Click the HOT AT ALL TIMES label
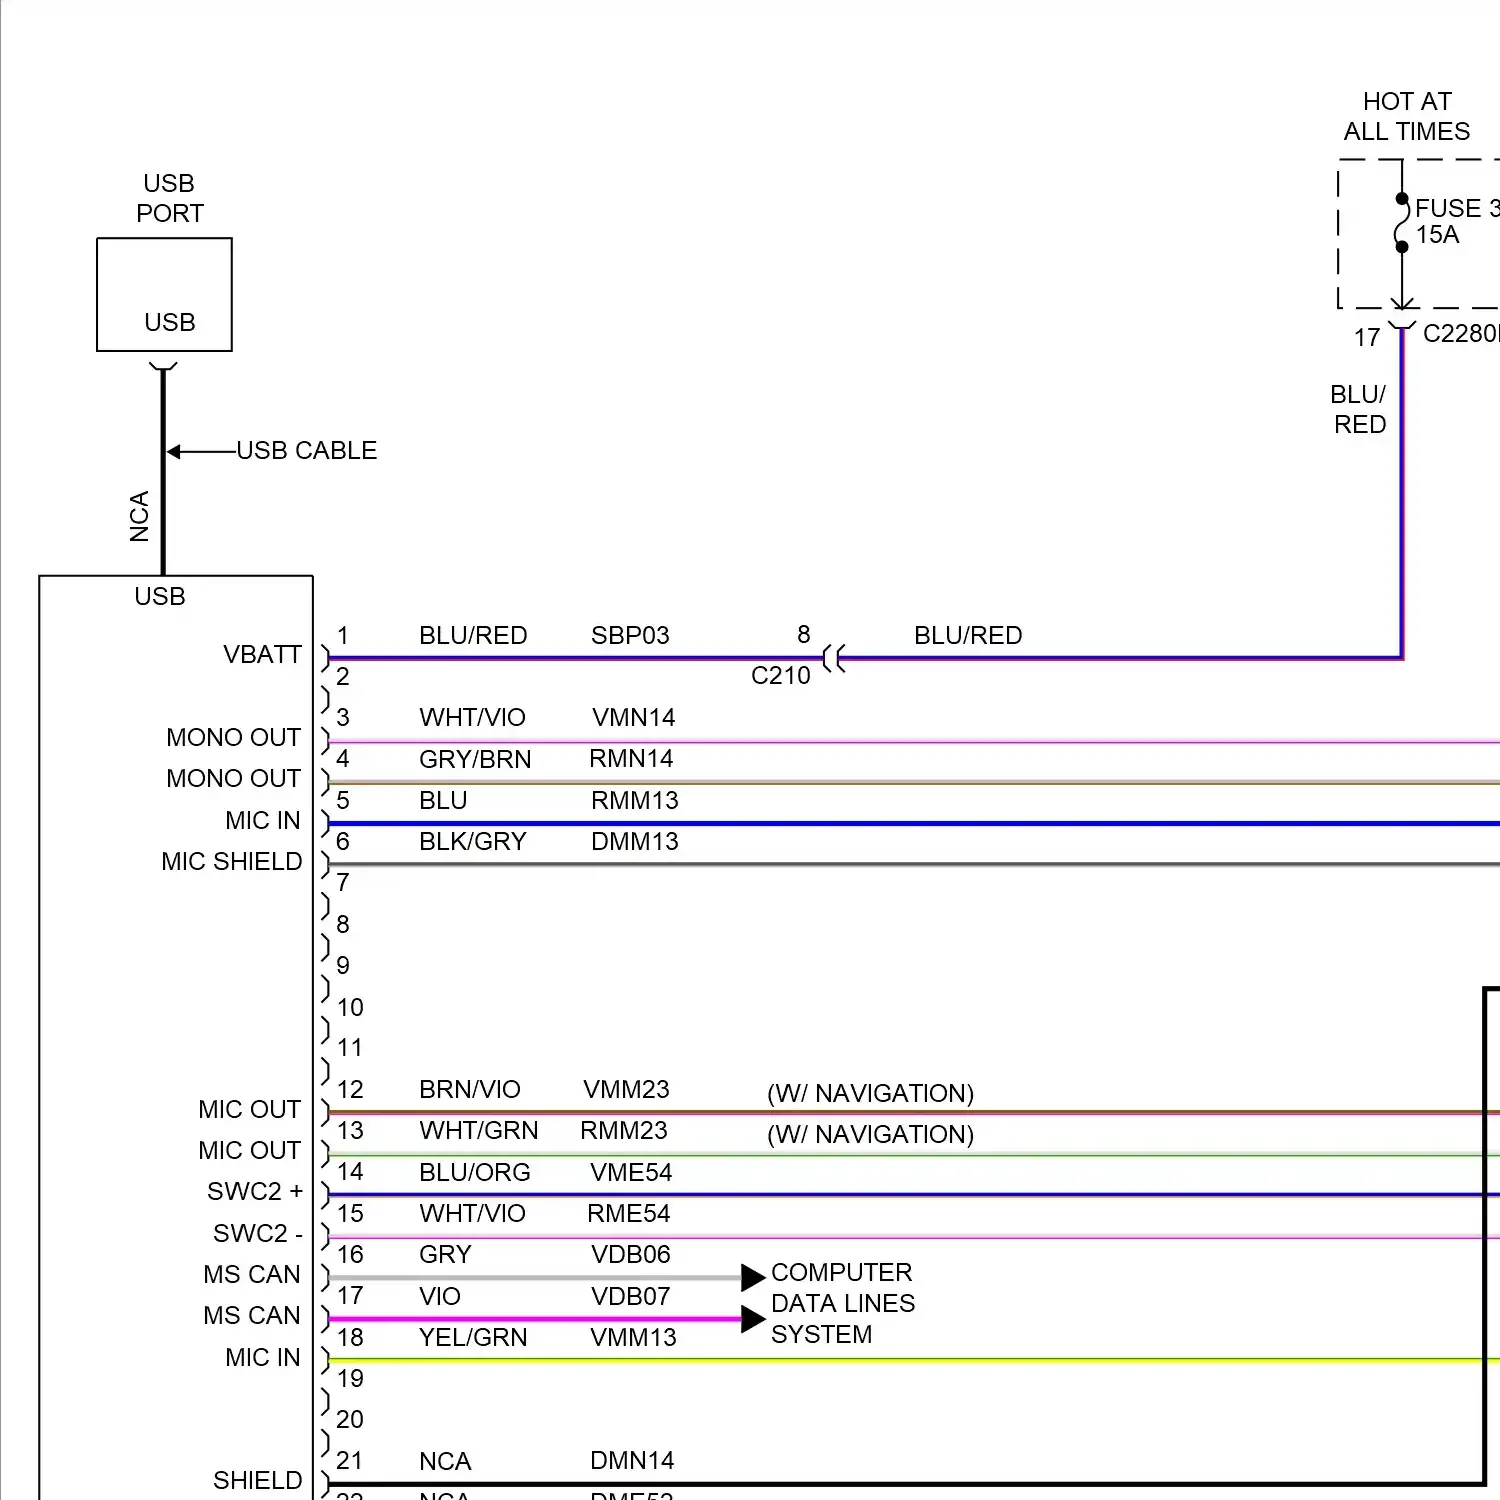 [1407, 116]
